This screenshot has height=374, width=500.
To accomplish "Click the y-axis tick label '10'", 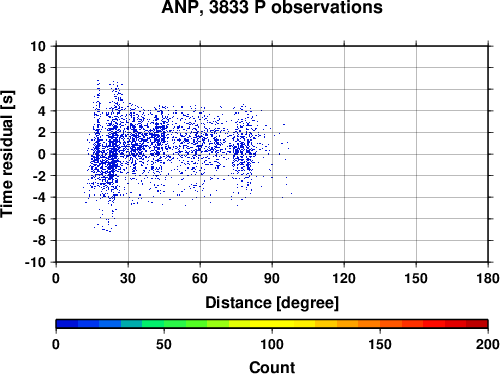I will point(38,46).
